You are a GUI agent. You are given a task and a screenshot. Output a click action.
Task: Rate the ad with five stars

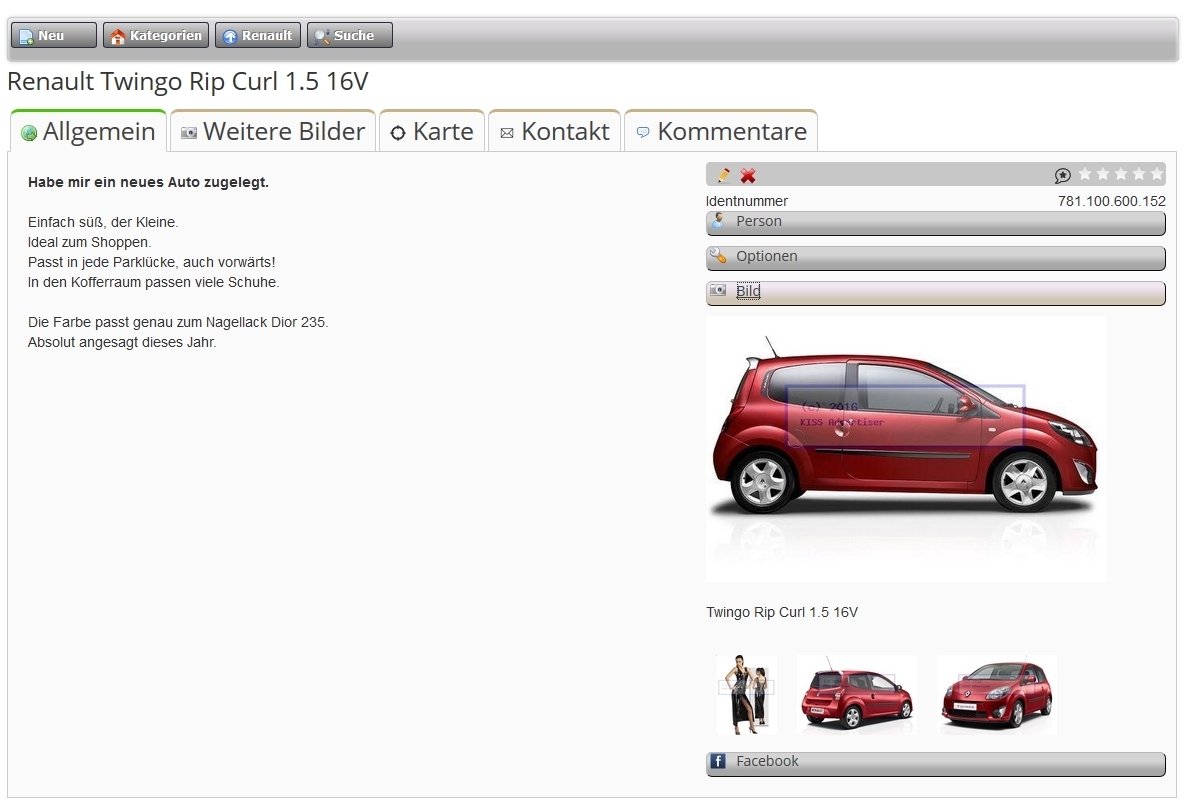(1156, 175)
